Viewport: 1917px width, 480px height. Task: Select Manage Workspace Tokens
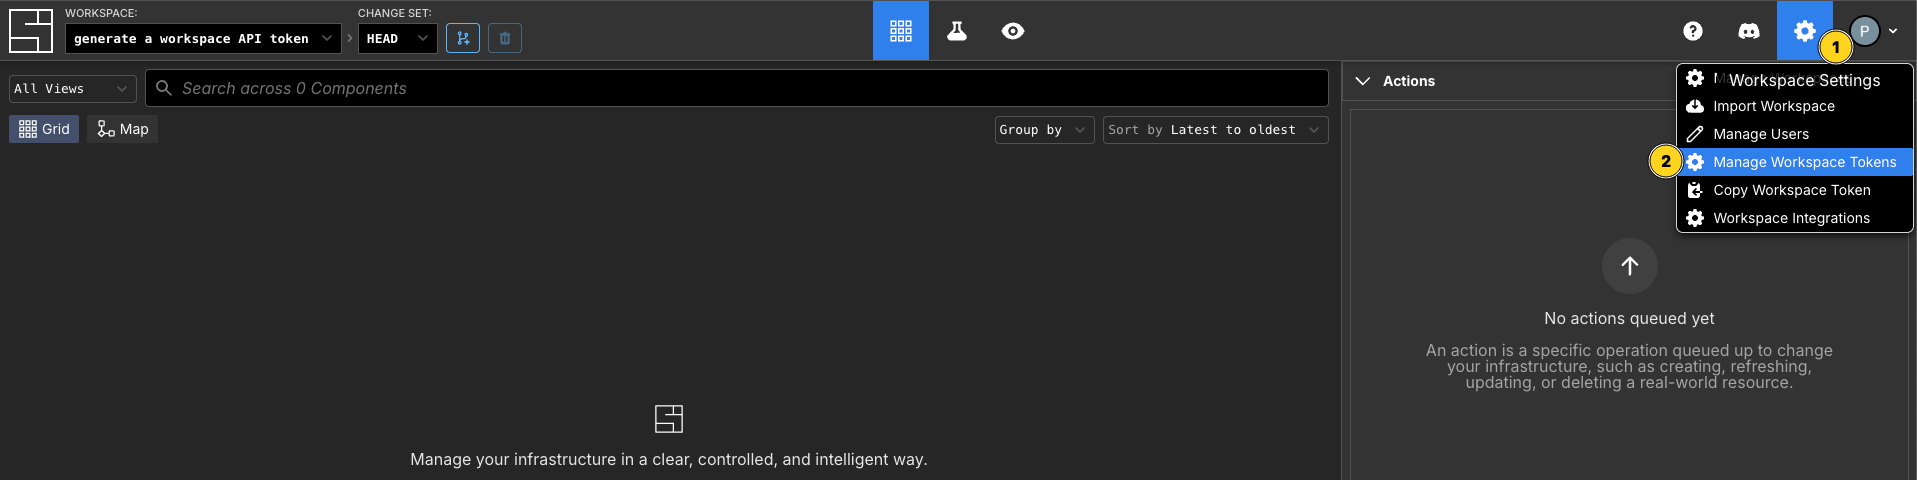pos(1795,162)
